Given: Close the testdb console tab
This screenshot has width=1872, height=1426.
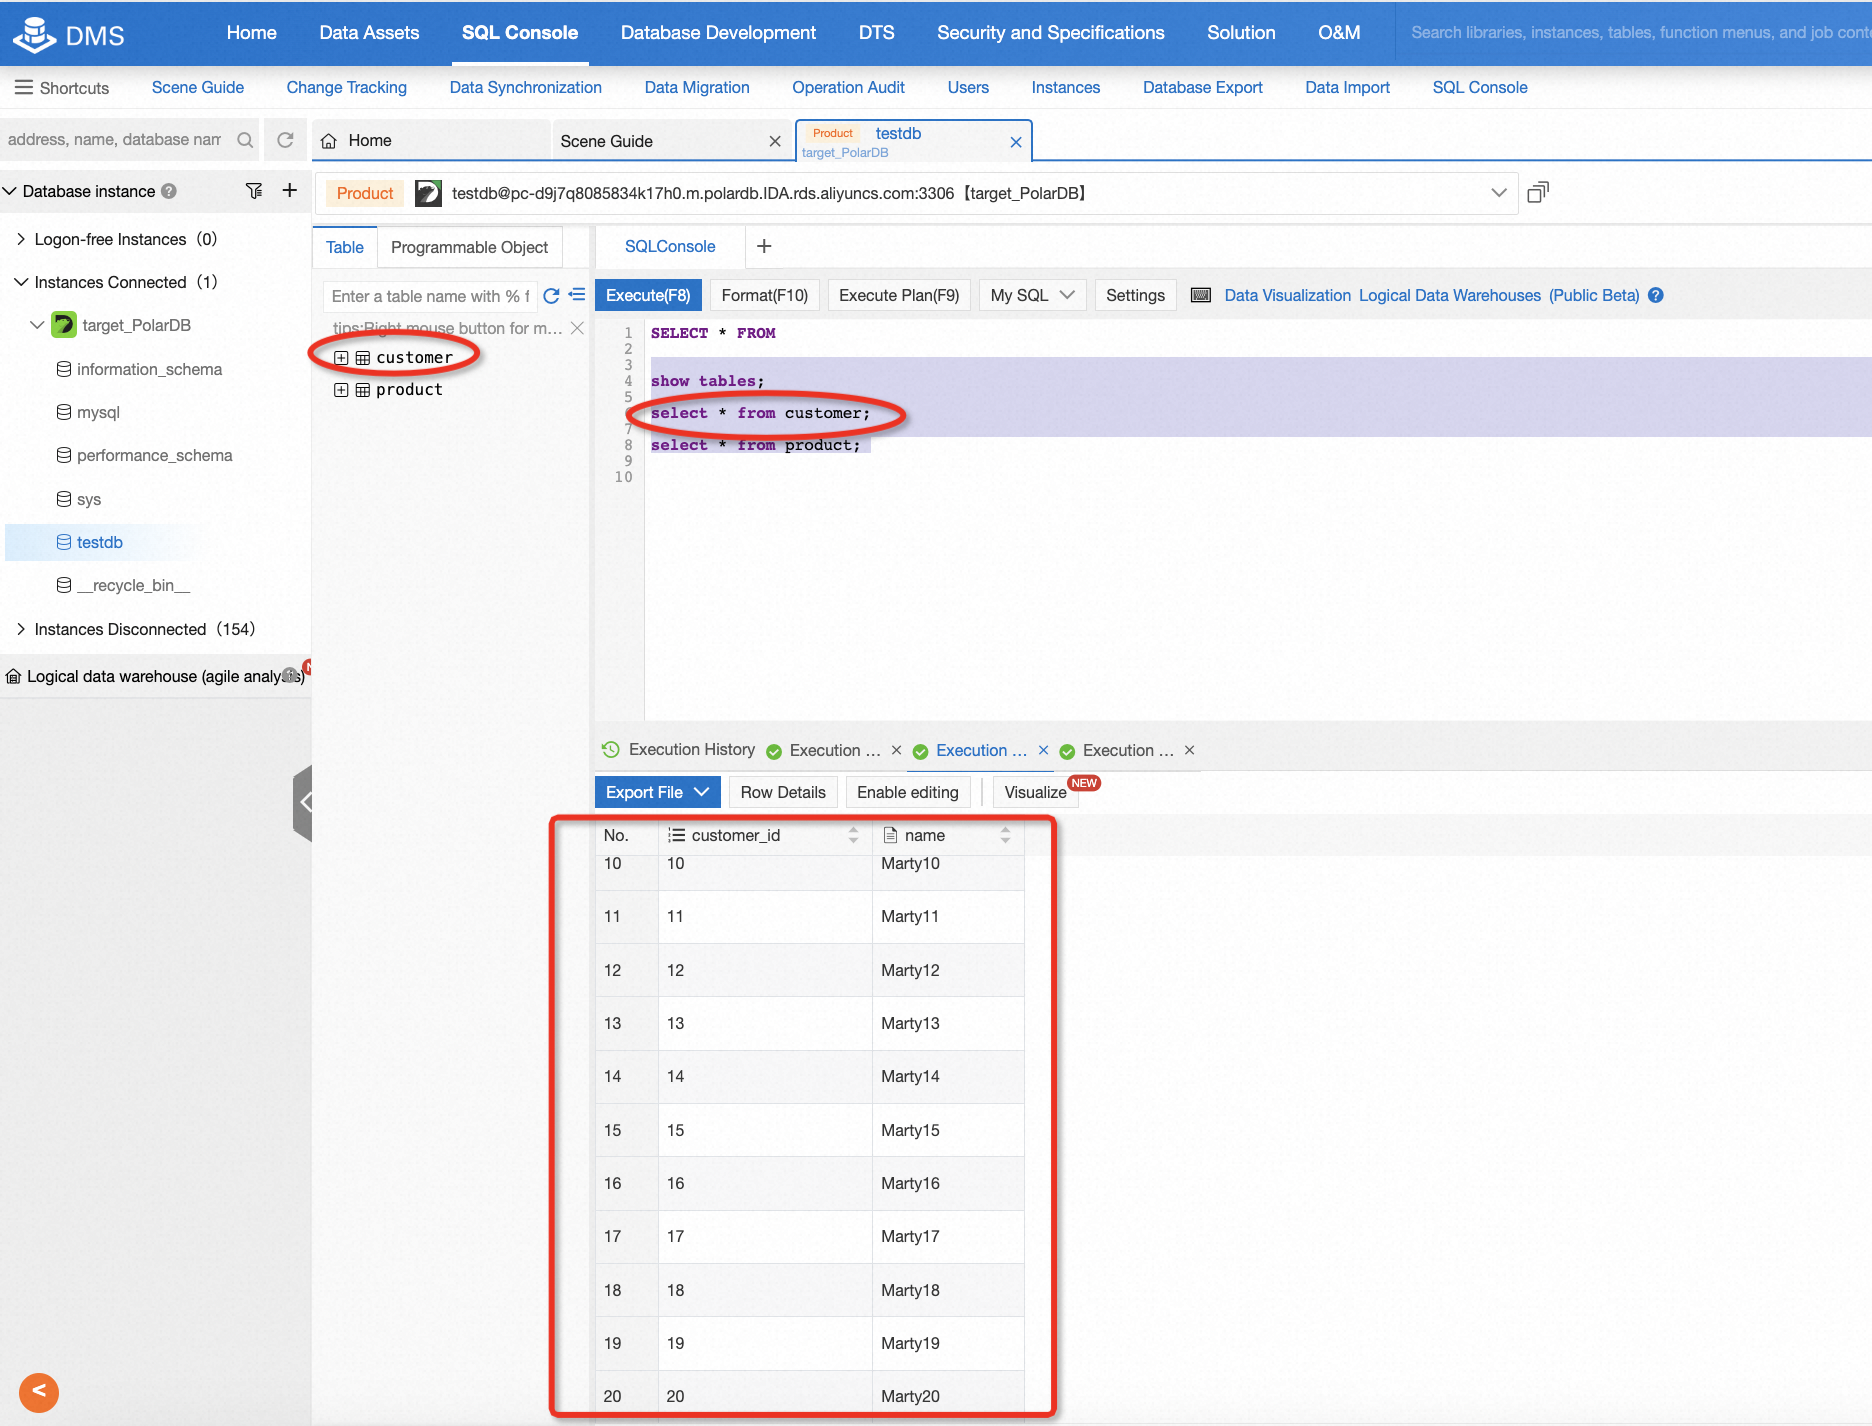Looking at the screenshot, I should (1015, 142).
